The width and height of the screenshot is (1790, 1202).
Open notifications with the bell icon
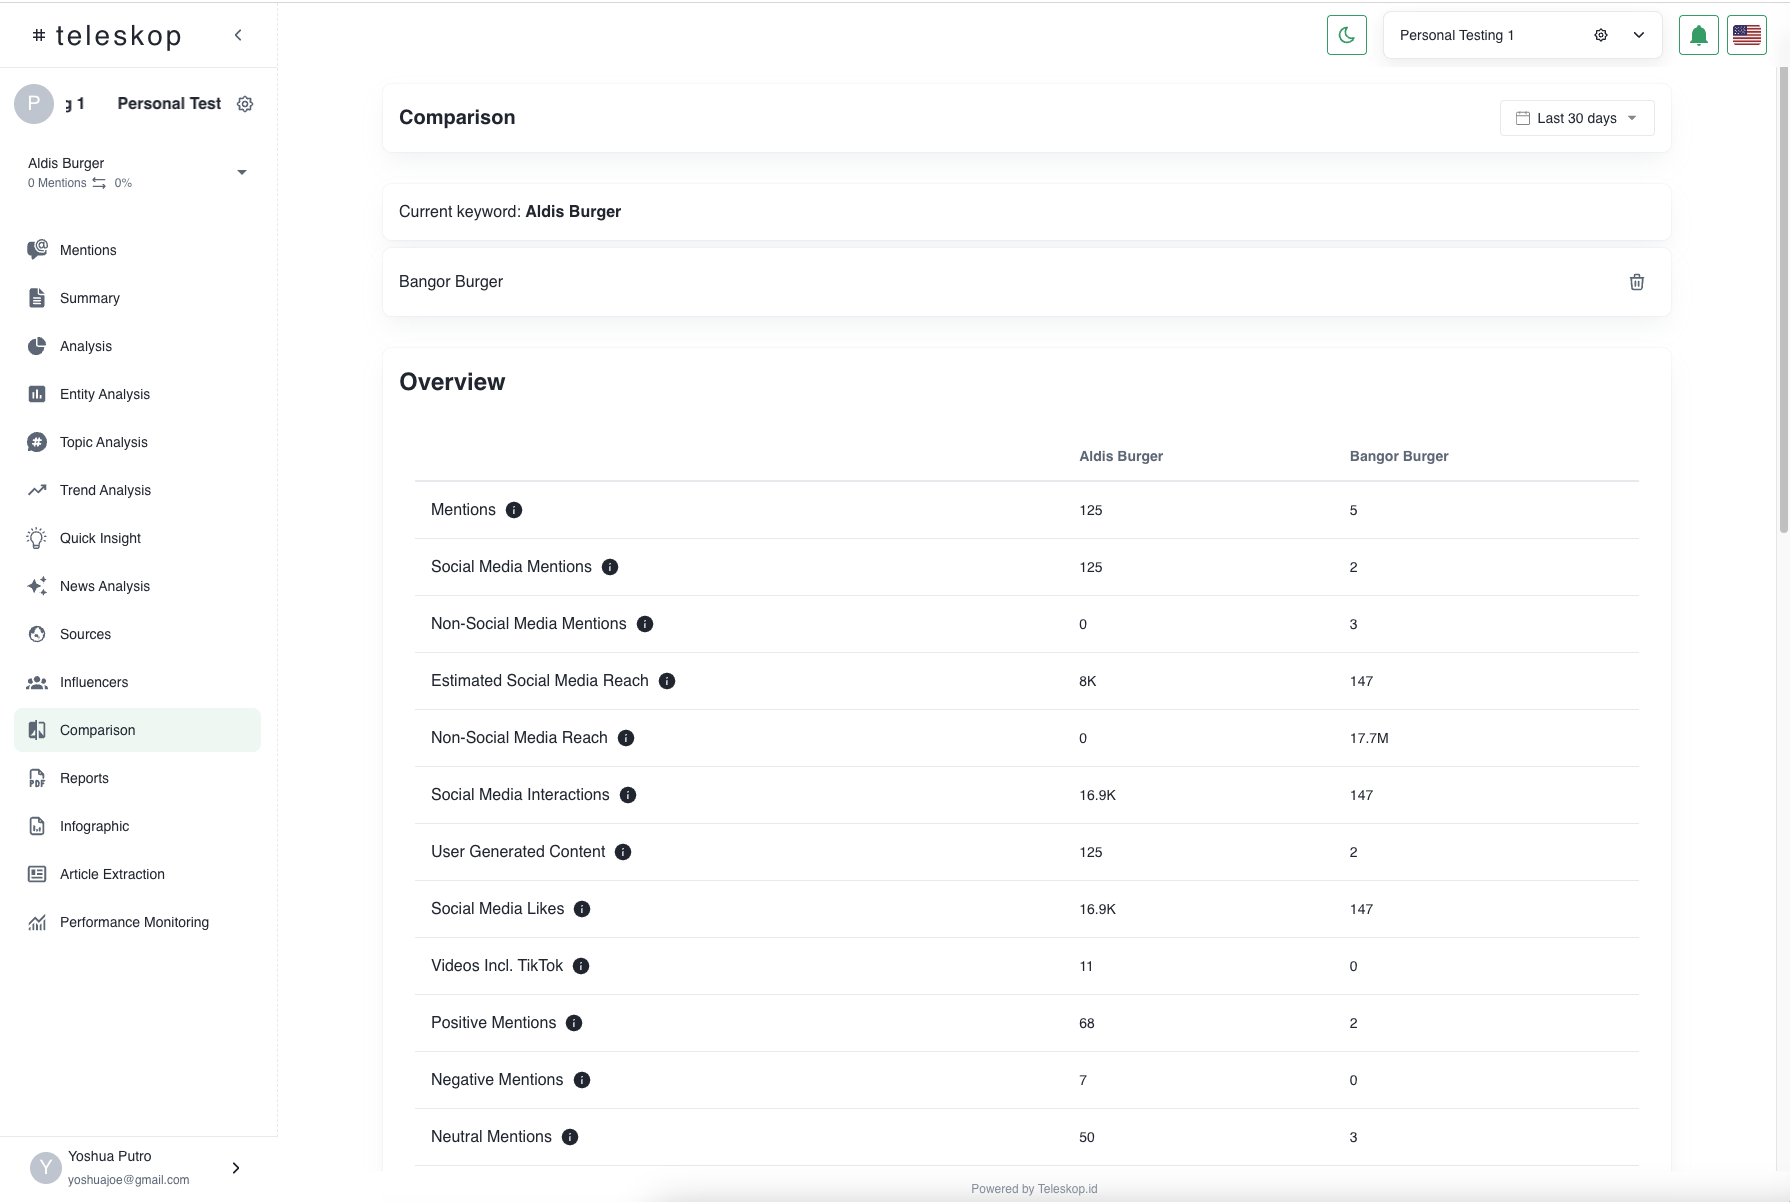[1698, 35]
